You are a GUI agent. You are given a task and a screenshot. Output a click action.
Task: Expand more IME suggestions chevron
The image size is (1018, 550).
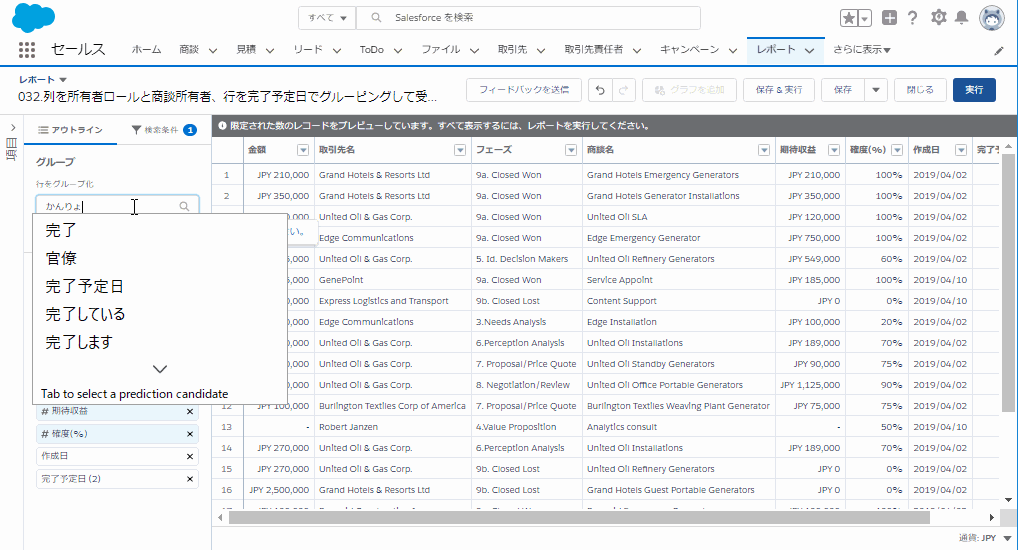tap(160, 369)
